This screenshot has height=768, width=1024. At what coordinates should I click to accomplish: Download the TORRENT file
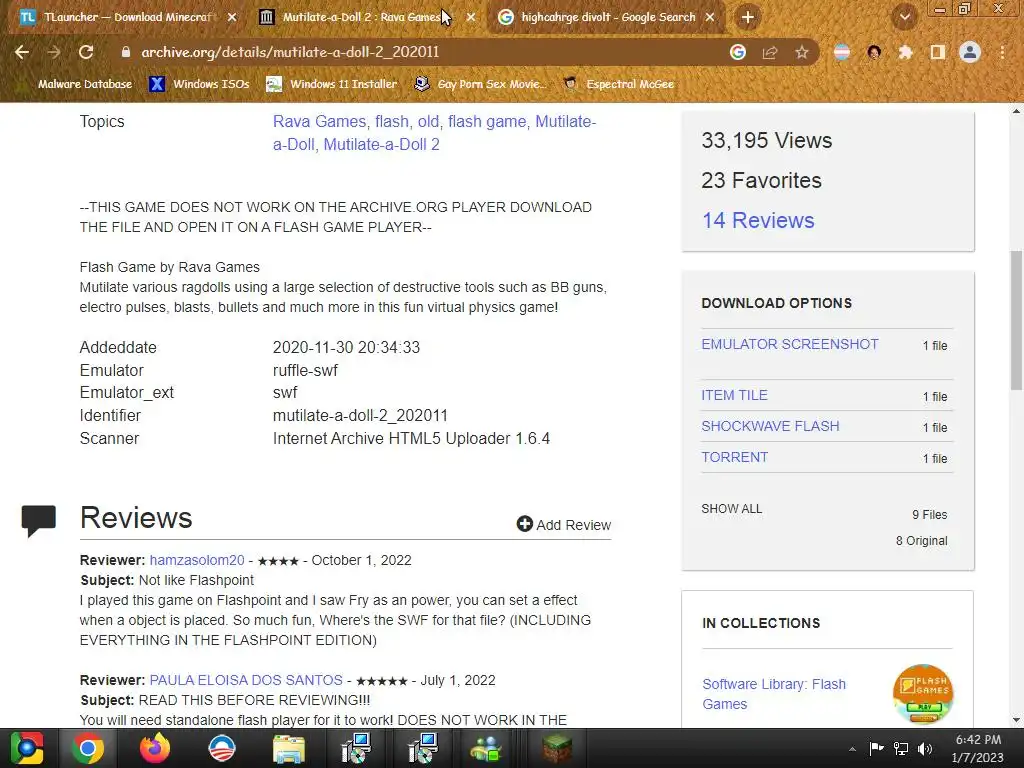tap(734, 457)
